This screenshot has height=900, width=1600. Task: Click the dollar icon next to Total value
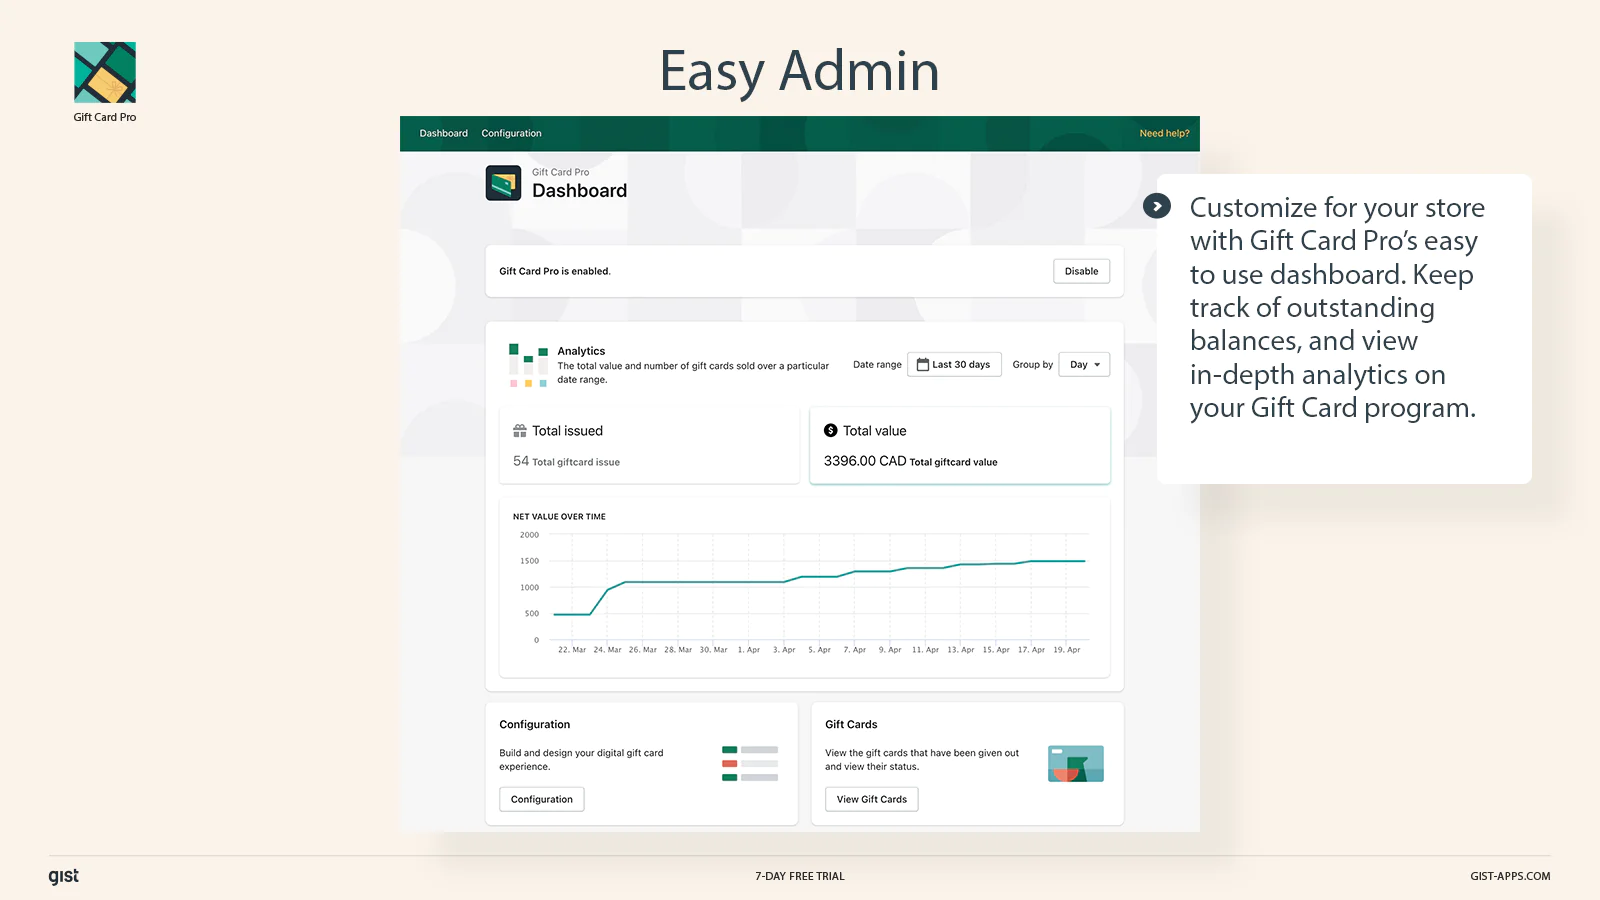click(x=830, y=431)
